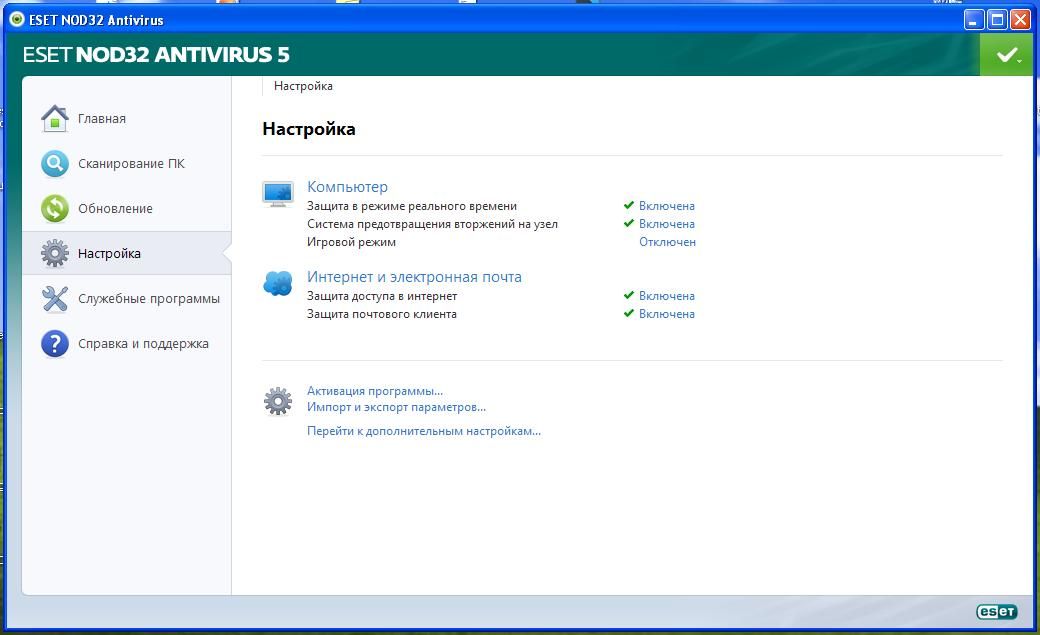Viewport: 1040px width, 635px height.
Task: Click the green Update arrows icon
Action: (54, 208)
